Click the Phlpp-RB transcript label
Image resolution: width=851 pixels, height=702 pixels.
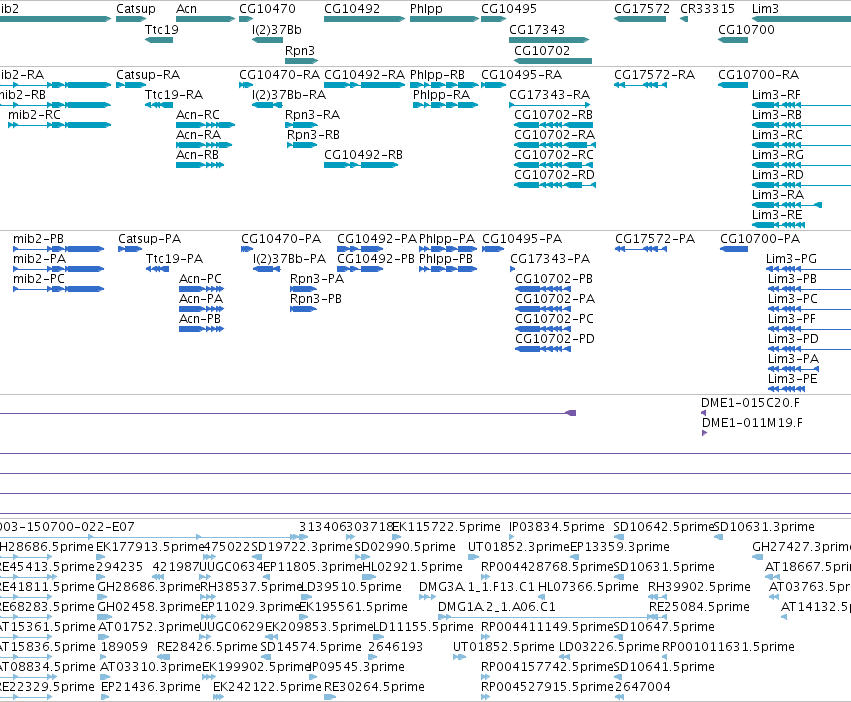pos(437,74)
